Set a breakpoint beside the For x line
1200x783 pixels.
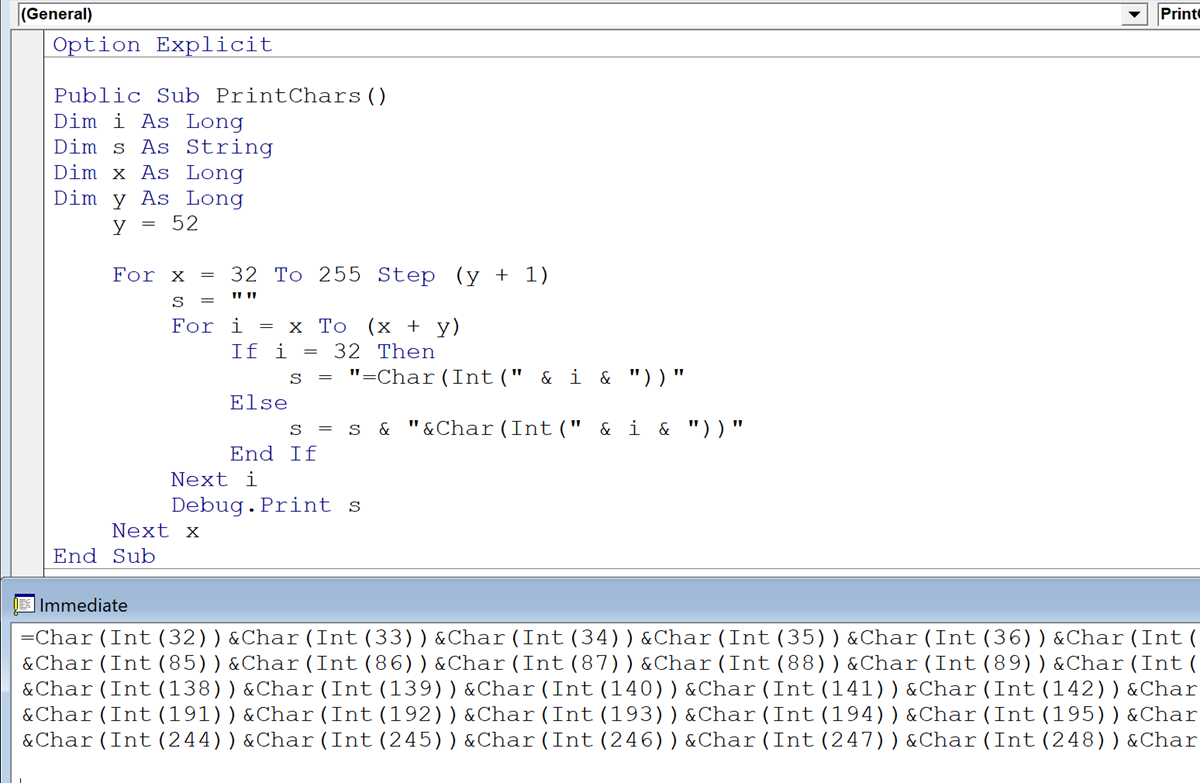pyautogui.click(x=25, y=275)
